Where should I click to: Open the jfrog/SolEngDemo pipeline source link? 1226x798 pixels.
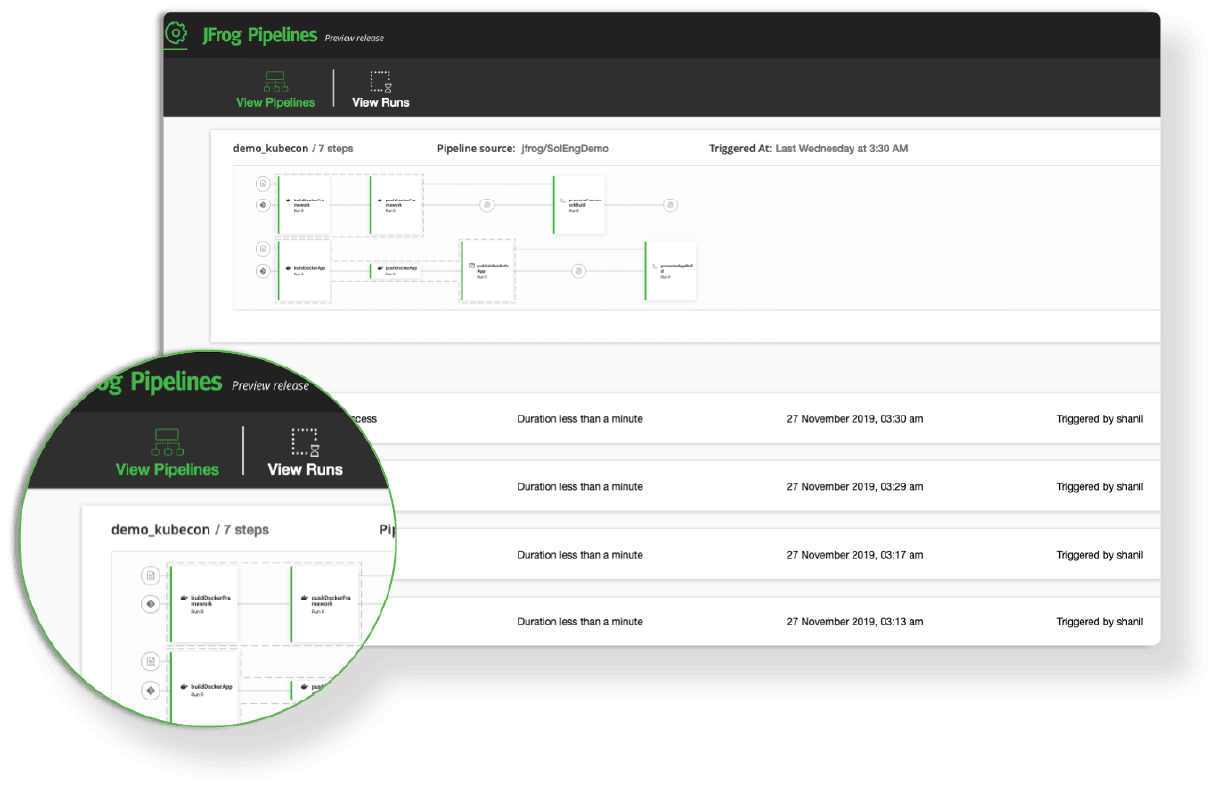565,148
